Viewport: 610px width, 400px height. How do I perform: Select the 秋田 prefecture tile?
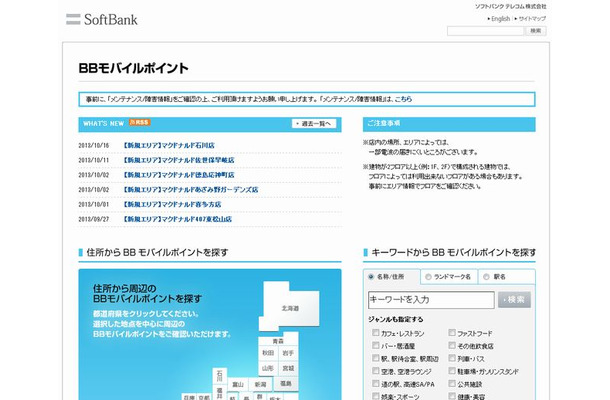coord(268,353)
